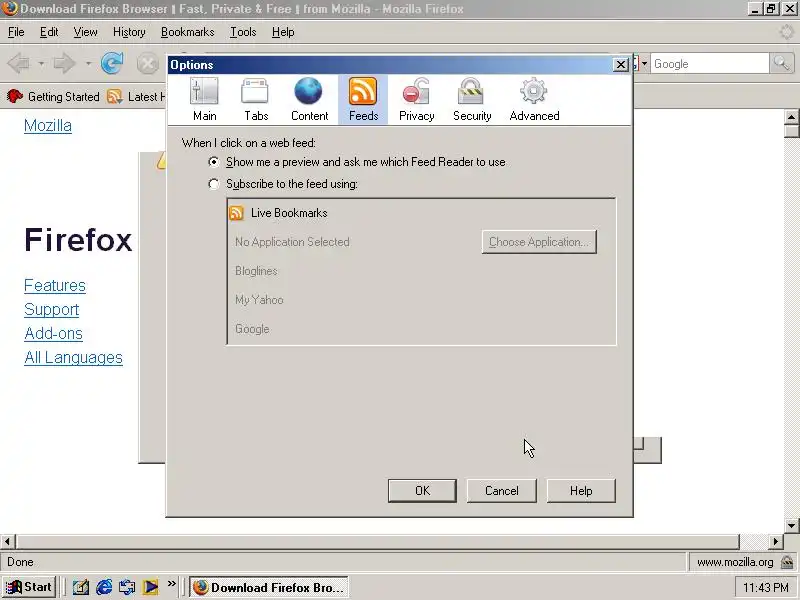
Task: Open the Tools menu
Action: coord(243,32)
